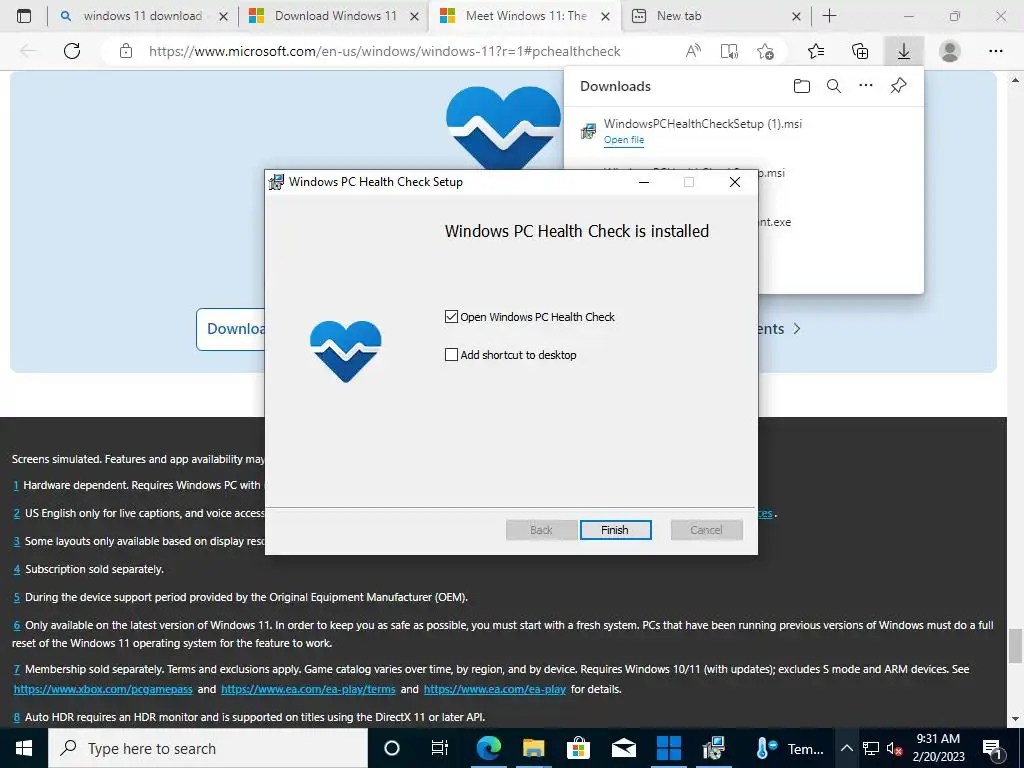The image size is (1024, 768).
Task: Open Microsoft Edge from the taskbar
Action: coord(488,748)
